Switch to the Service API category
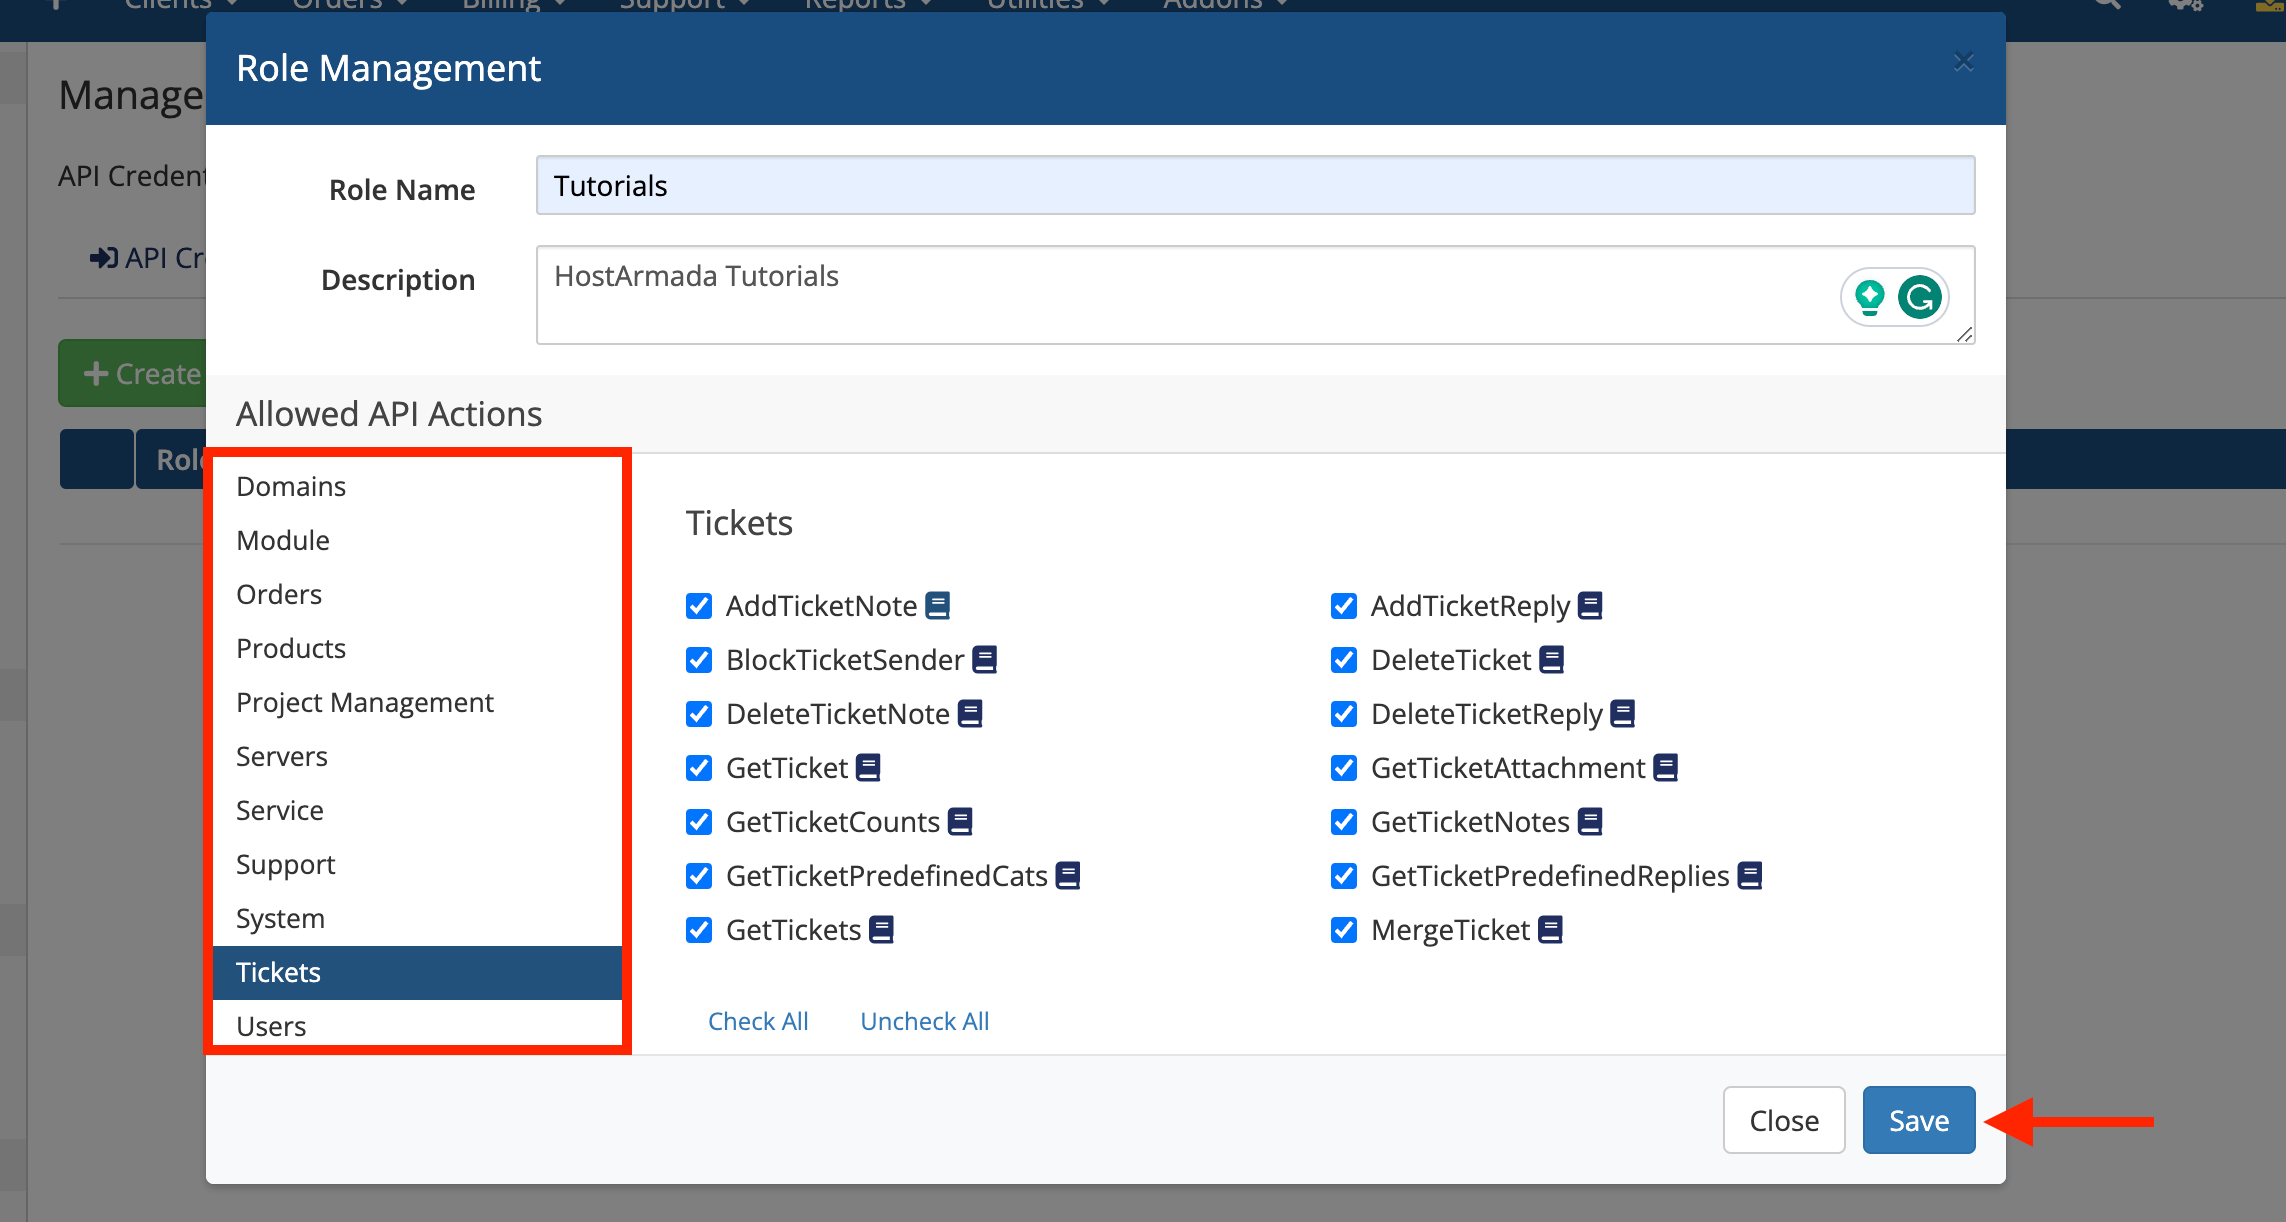 coord(417,810)
